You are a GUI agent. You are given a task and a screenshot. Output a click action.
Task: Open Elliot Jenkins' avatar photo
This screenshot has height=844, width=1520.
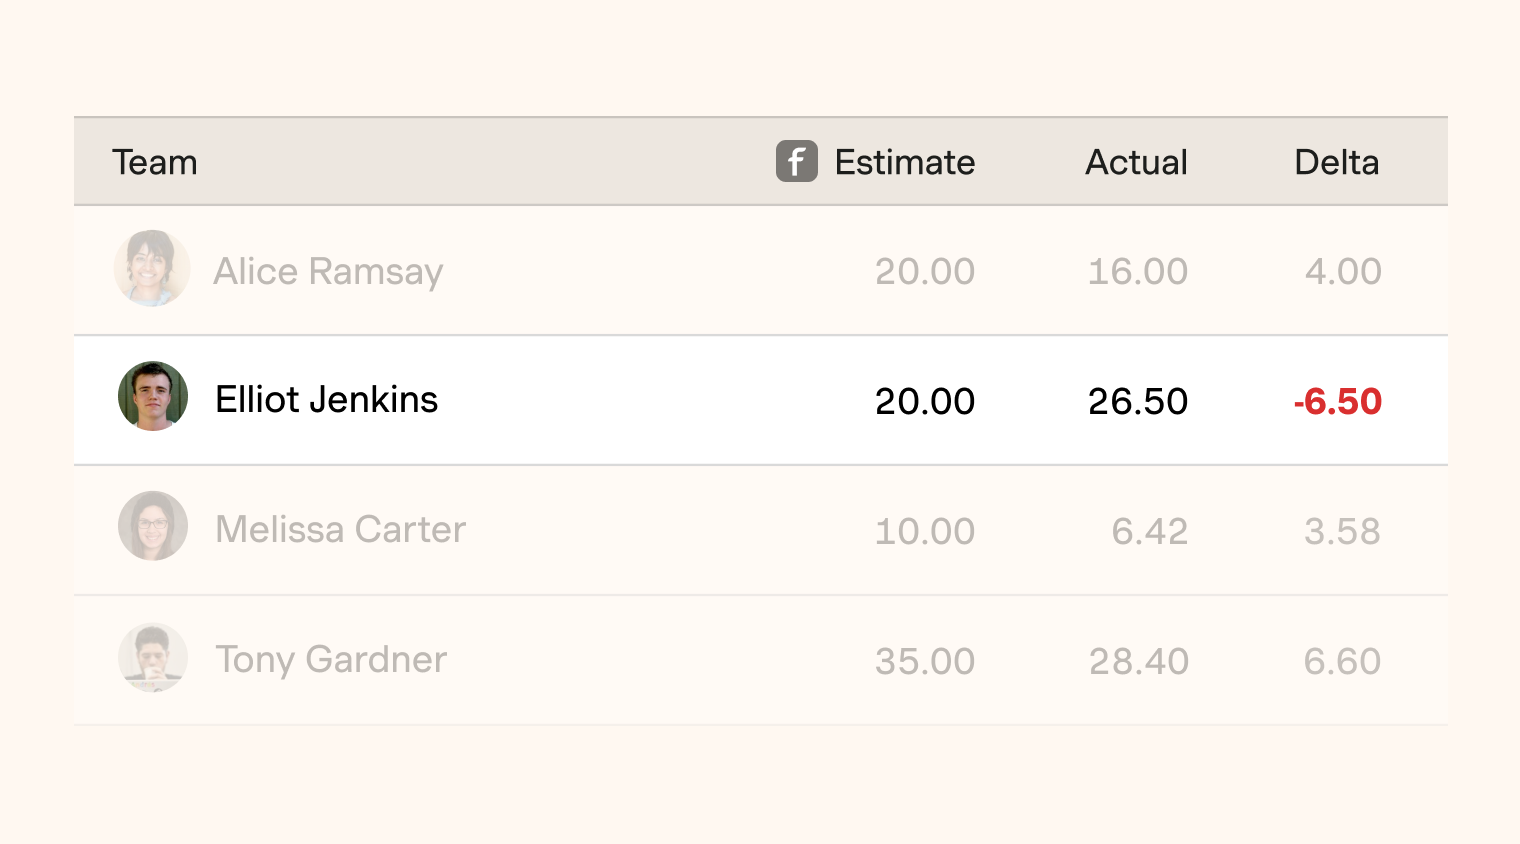pos(153,396)
